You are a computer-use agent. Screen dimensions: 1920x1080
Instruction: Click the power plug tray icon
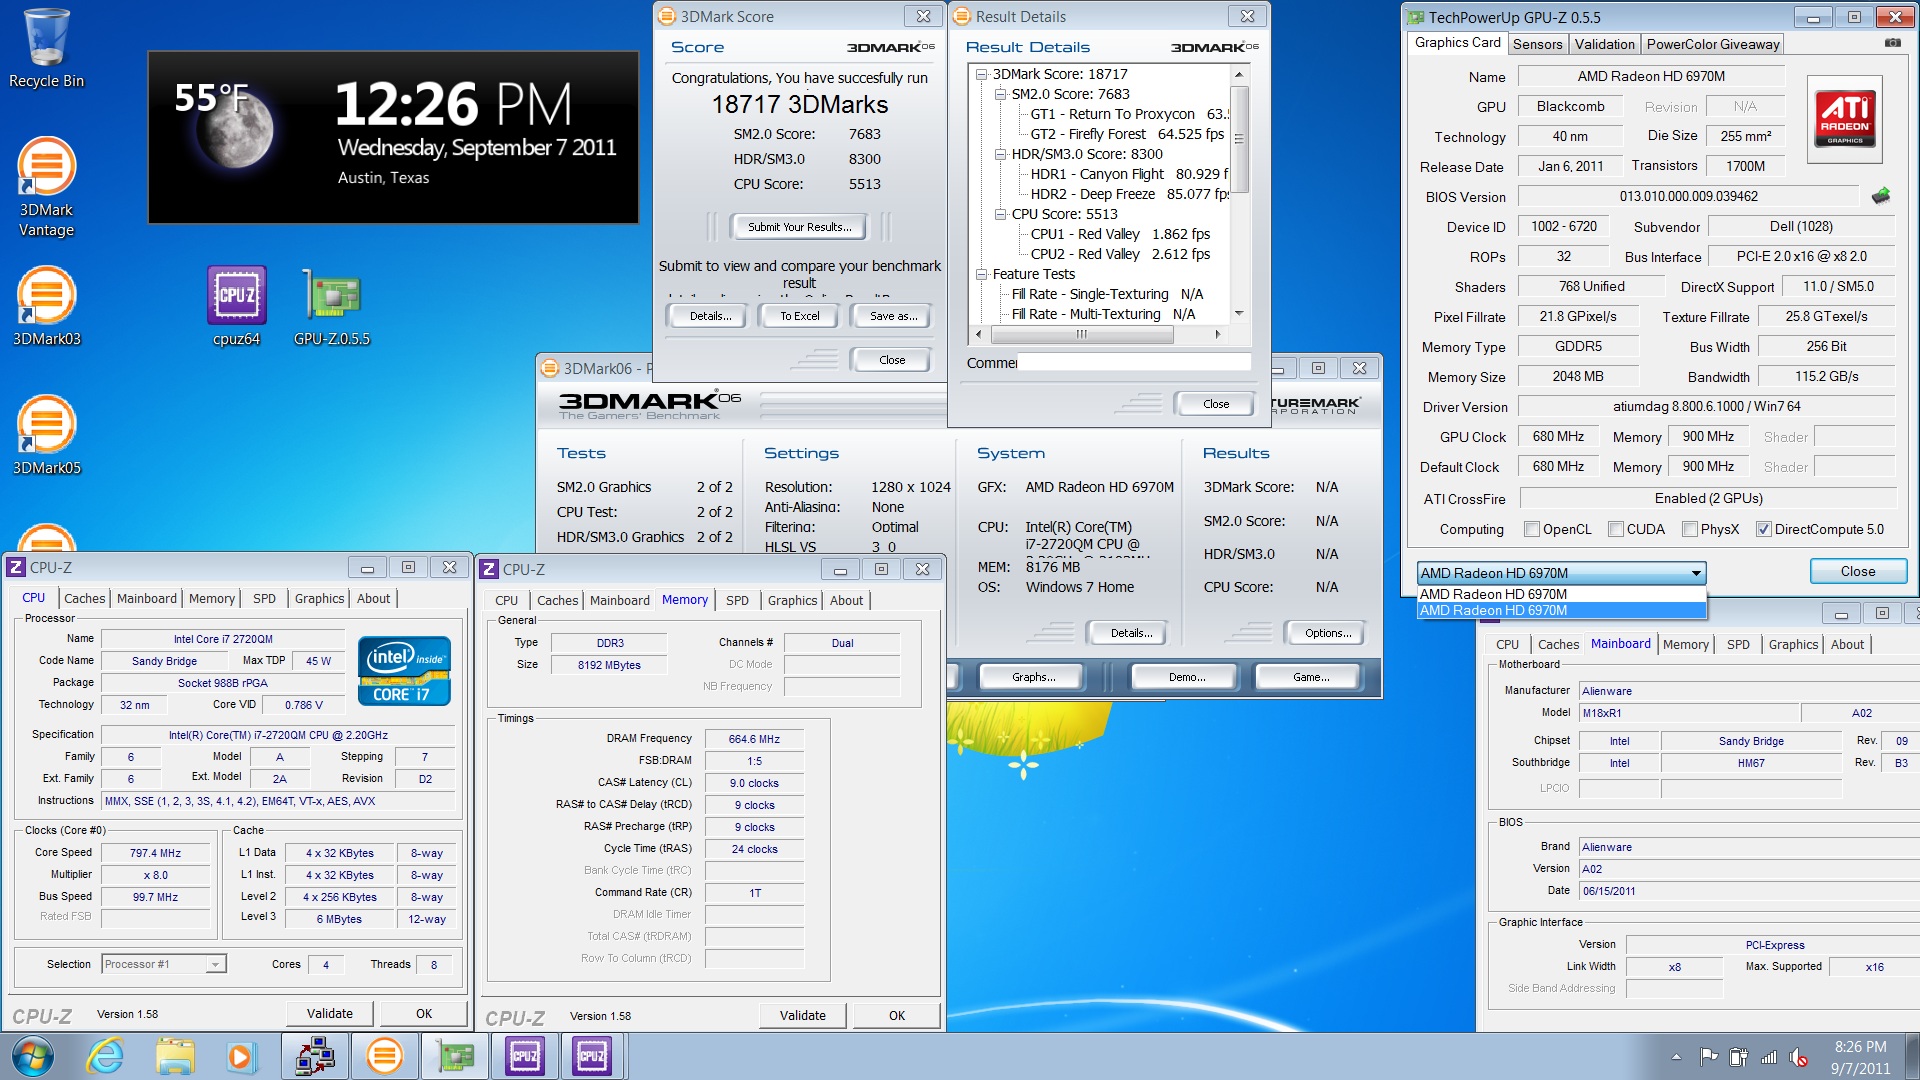click(1738, 1056)
